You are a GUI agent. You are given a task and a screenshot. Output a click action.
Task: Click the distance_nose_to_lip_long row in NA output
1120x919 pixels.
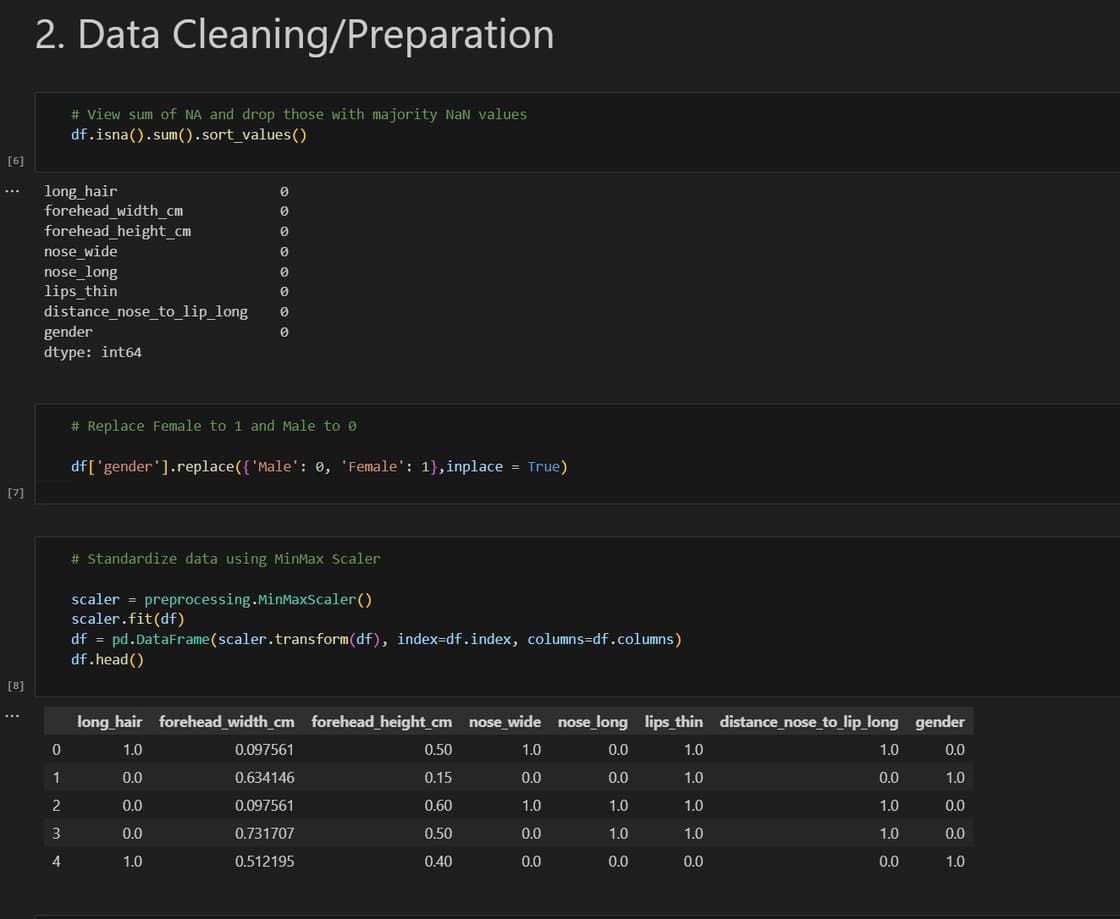point(166,312)
